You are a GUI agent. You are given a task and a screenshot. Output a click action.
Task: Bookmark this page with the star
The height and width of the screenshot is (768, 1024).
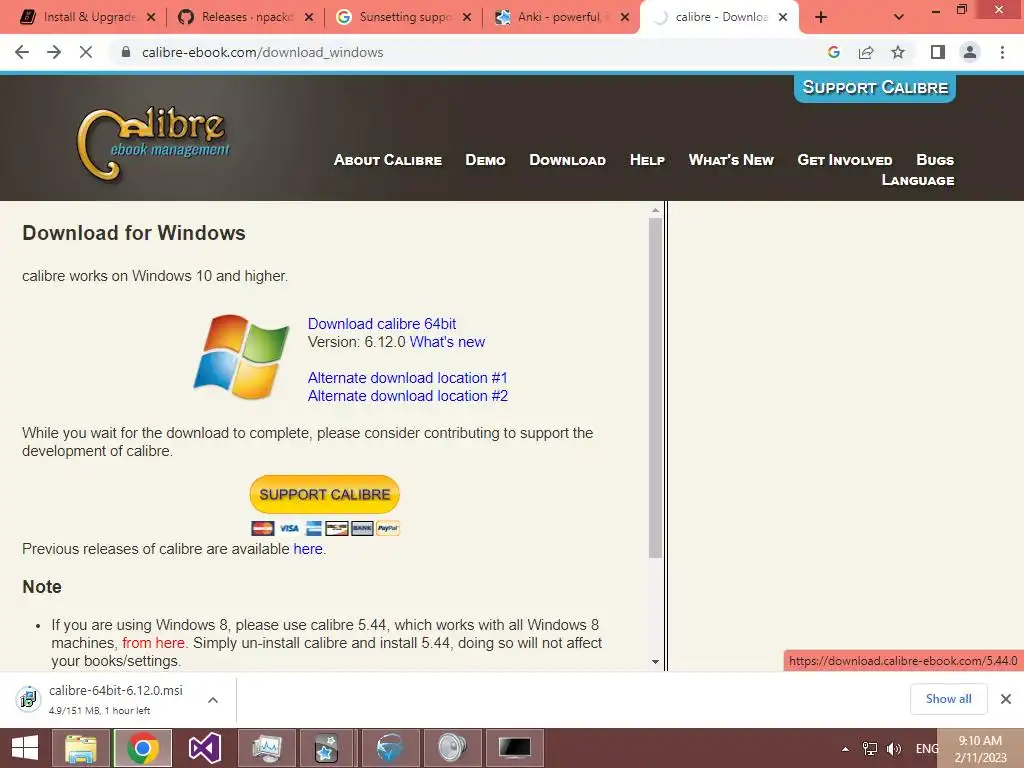tap(898, 52)
